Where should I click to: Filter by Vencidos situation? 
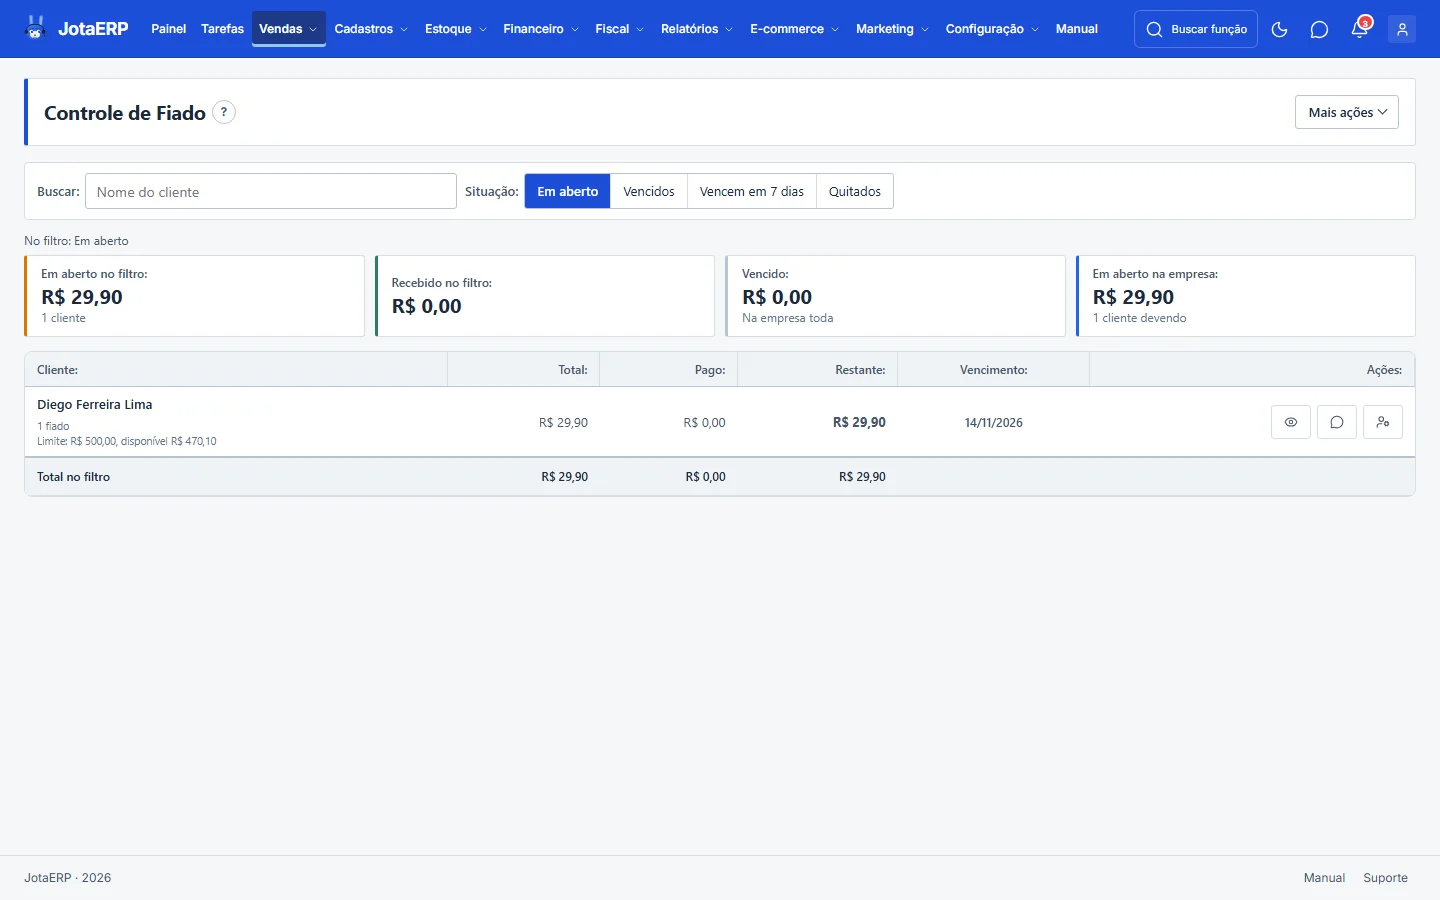pos(649,191)
